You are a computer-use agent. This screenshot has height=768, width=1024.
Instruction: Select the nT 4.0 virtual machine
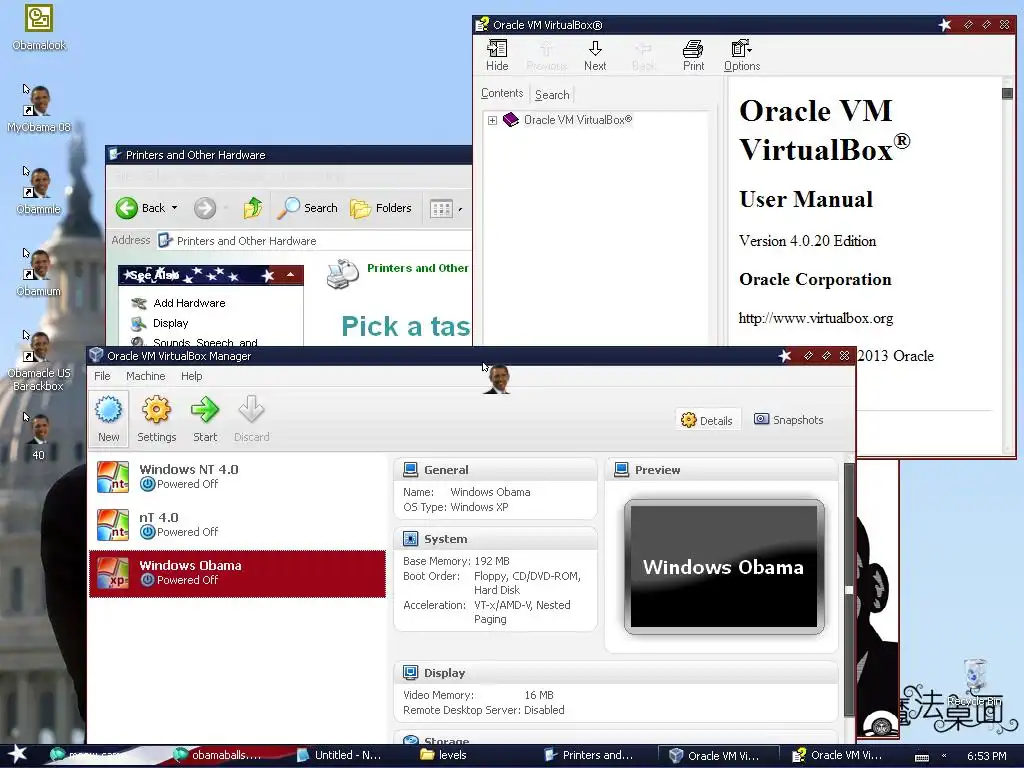(x=238, y=524)
